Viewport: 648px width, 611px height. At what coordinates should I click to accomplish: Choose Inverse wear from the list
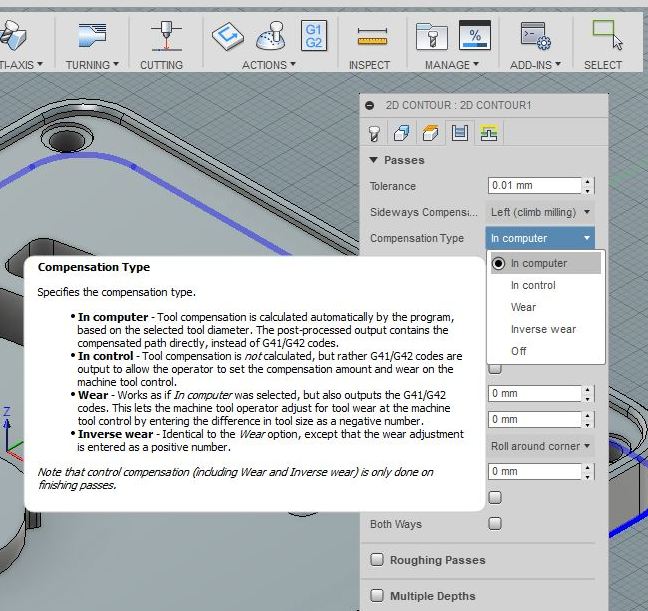[x=543, y=329]
